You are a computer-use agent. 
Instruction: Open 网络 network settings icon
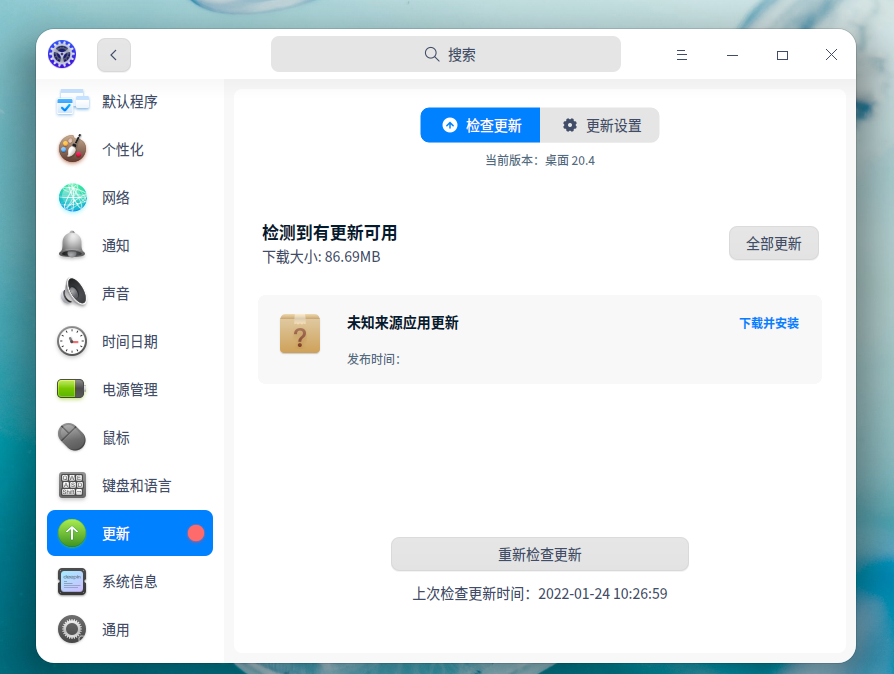(72, 197)
